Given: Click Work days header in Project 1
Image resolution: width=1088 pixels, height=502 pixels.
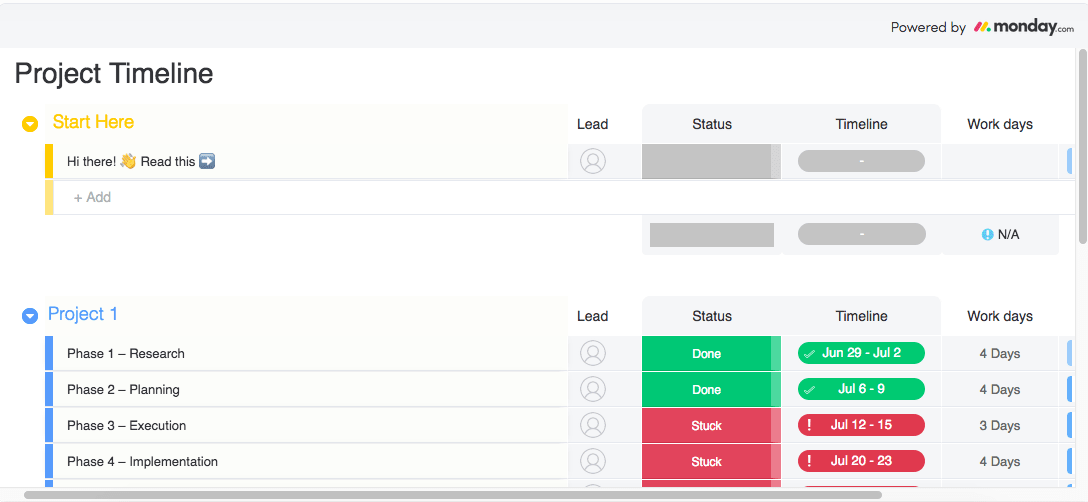Looking at the screenshot, I should (1000, 316).
